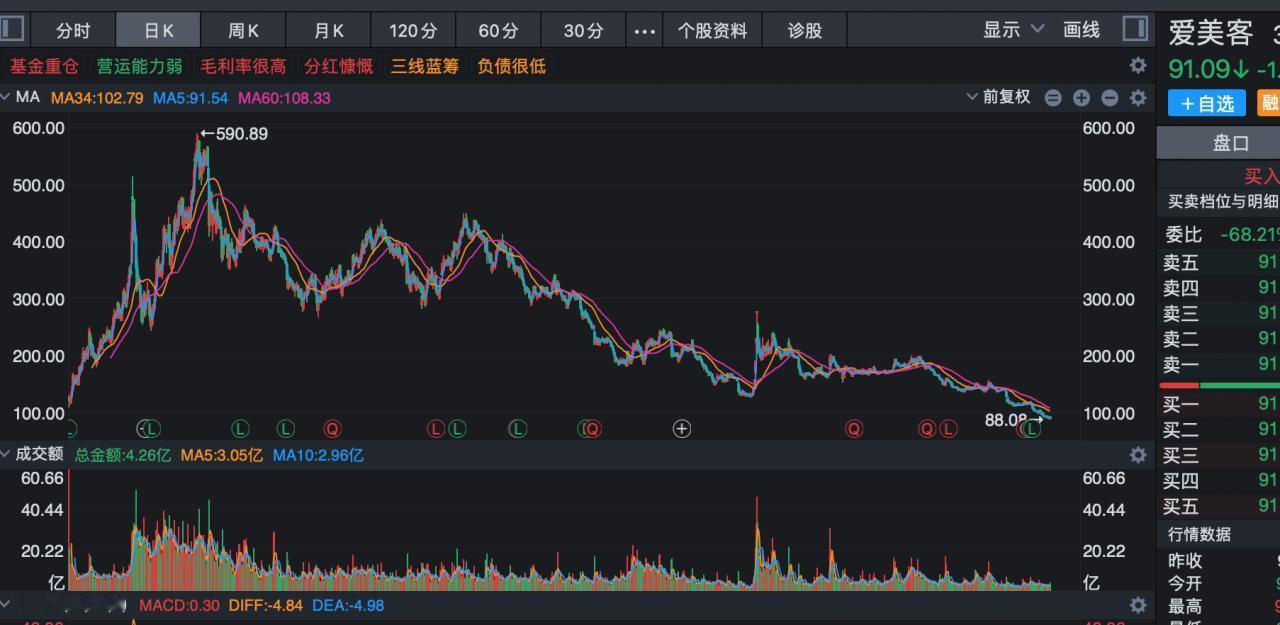The height and width of the screenshot is (625, 1280).
Task: Collapse the 成交额 volume panel chevron
Action: [x=6, y=454]
